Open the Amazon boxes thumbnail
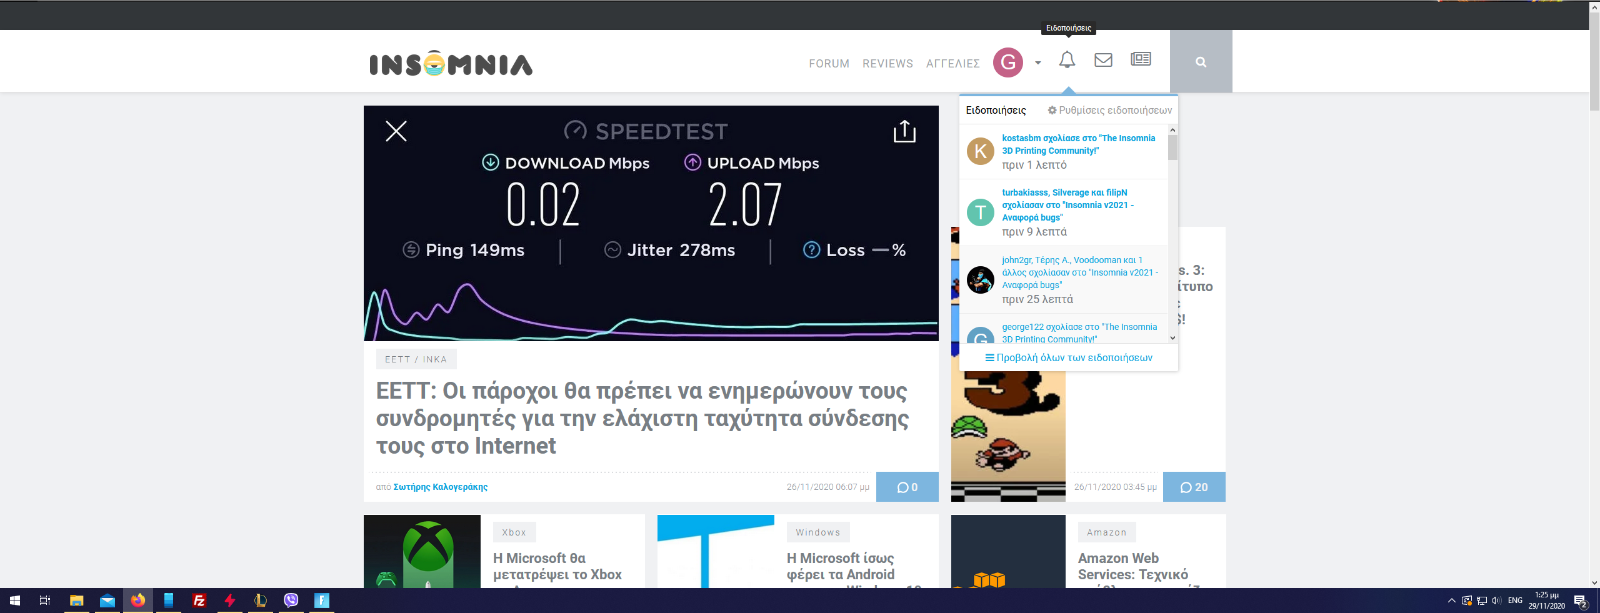Viewport: 1600px width, 613px height. [x=1008, y=551]
